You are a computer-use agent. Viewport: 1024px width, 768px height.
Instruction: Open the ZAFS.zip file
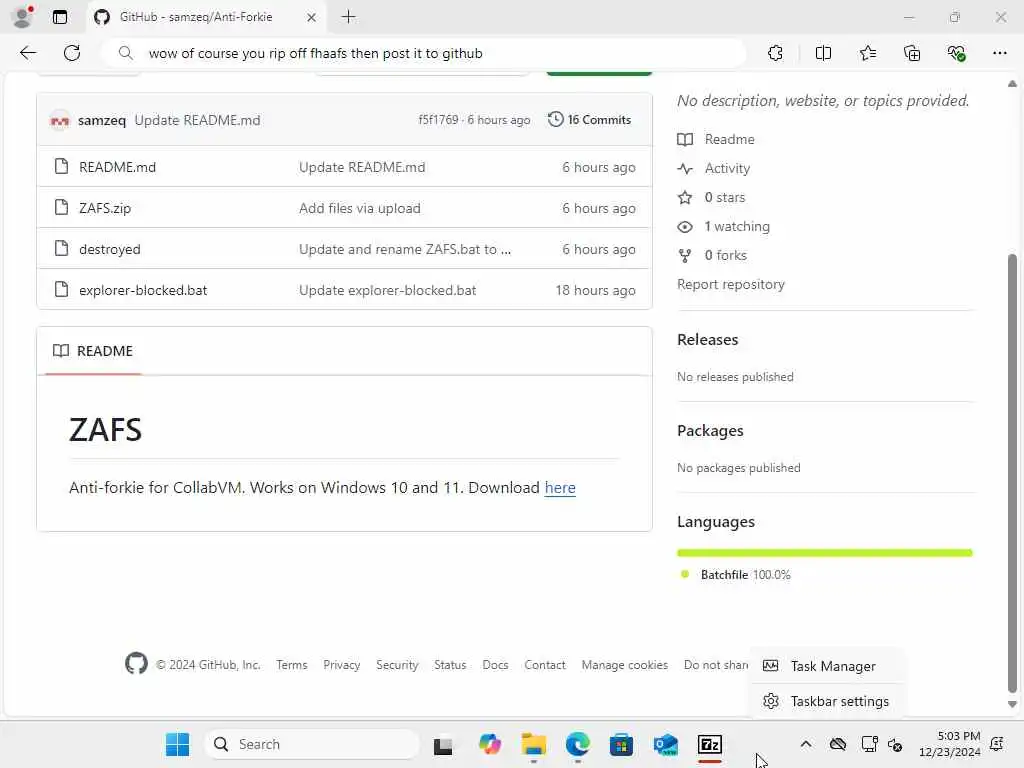[x=105, y=208]
